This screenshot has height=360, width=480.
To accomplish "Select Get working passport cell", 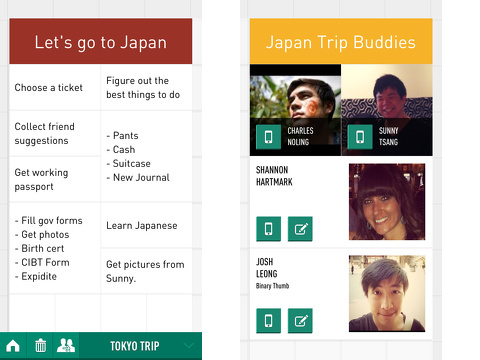I will [55, 179].
